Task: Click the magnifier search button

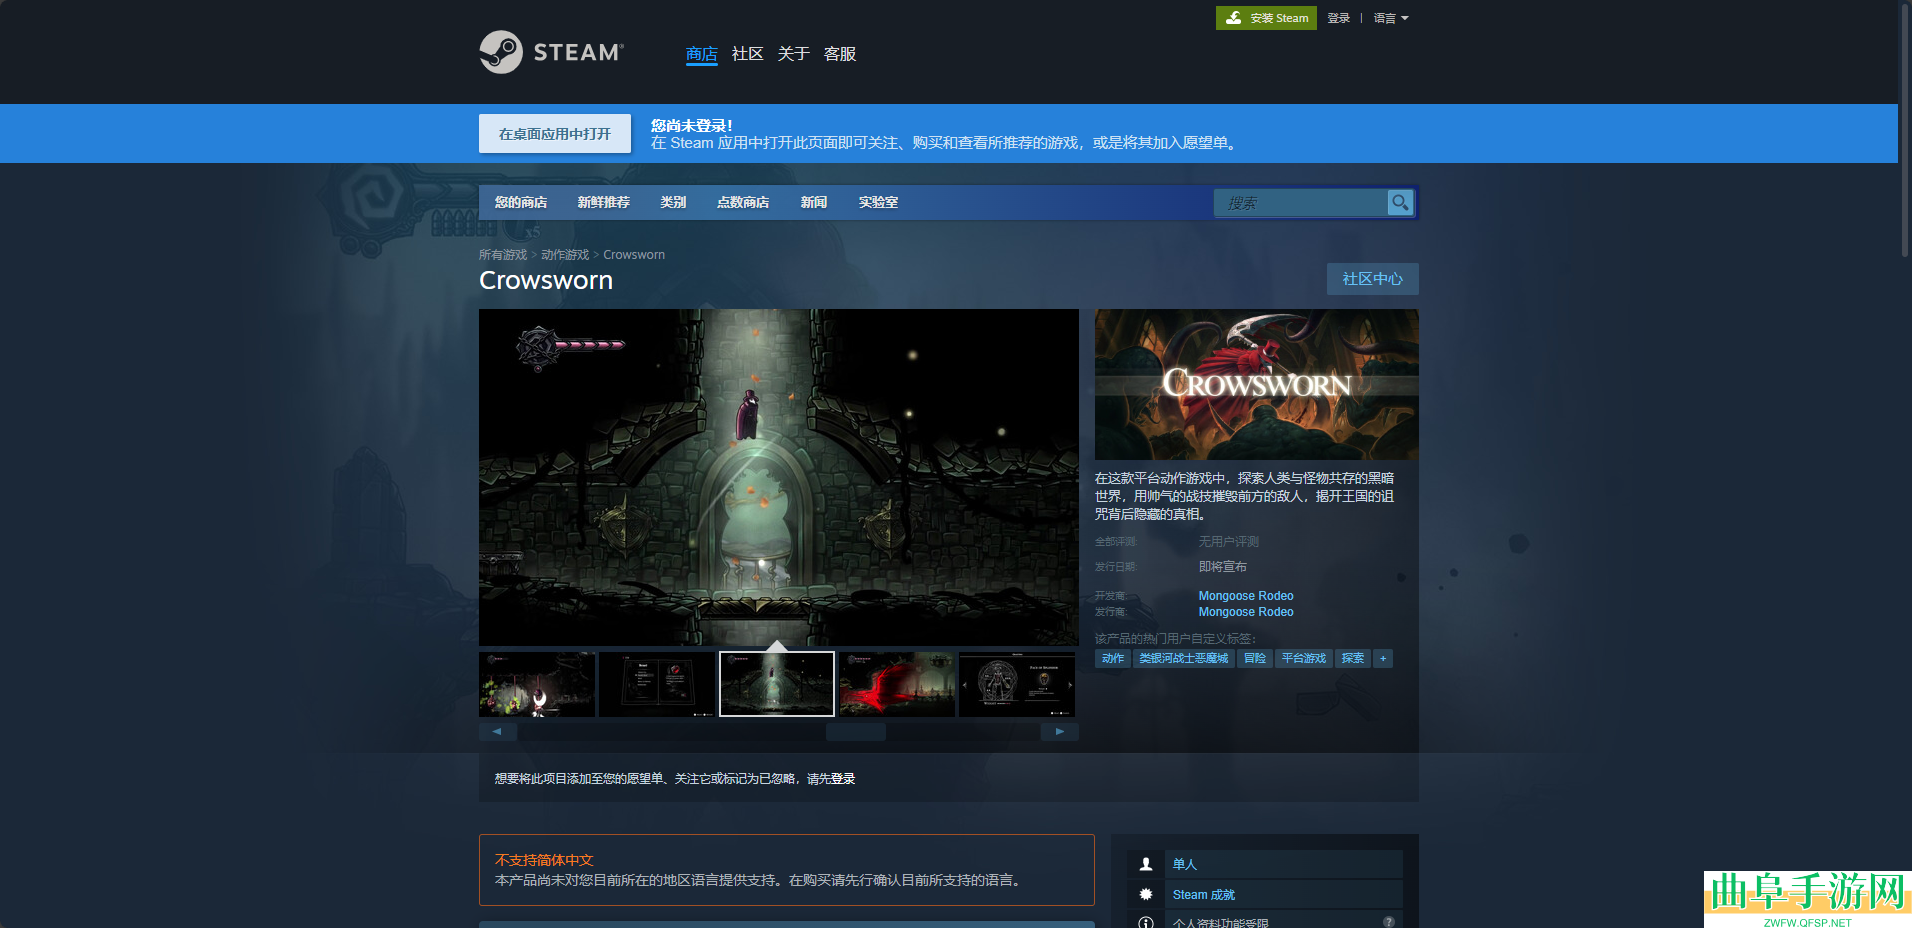Action: (x=1400, y=203)
